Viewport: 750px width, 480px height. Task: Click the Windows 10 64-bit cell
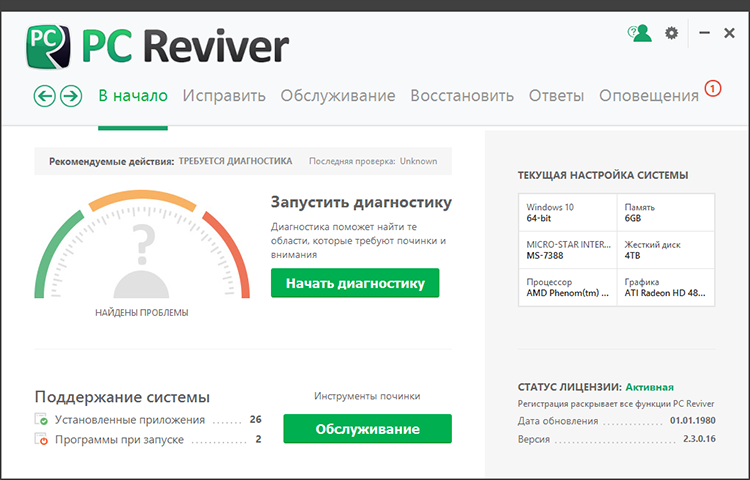click(568, 213)
